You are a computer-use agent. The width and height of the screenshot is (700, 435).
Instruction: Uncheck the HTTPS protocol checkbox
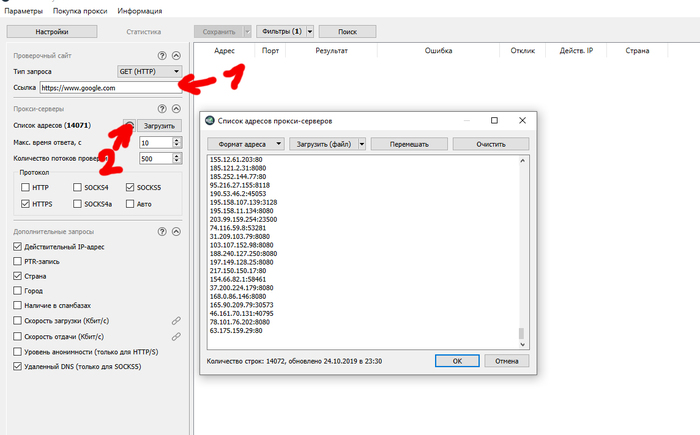coord(25,204)
